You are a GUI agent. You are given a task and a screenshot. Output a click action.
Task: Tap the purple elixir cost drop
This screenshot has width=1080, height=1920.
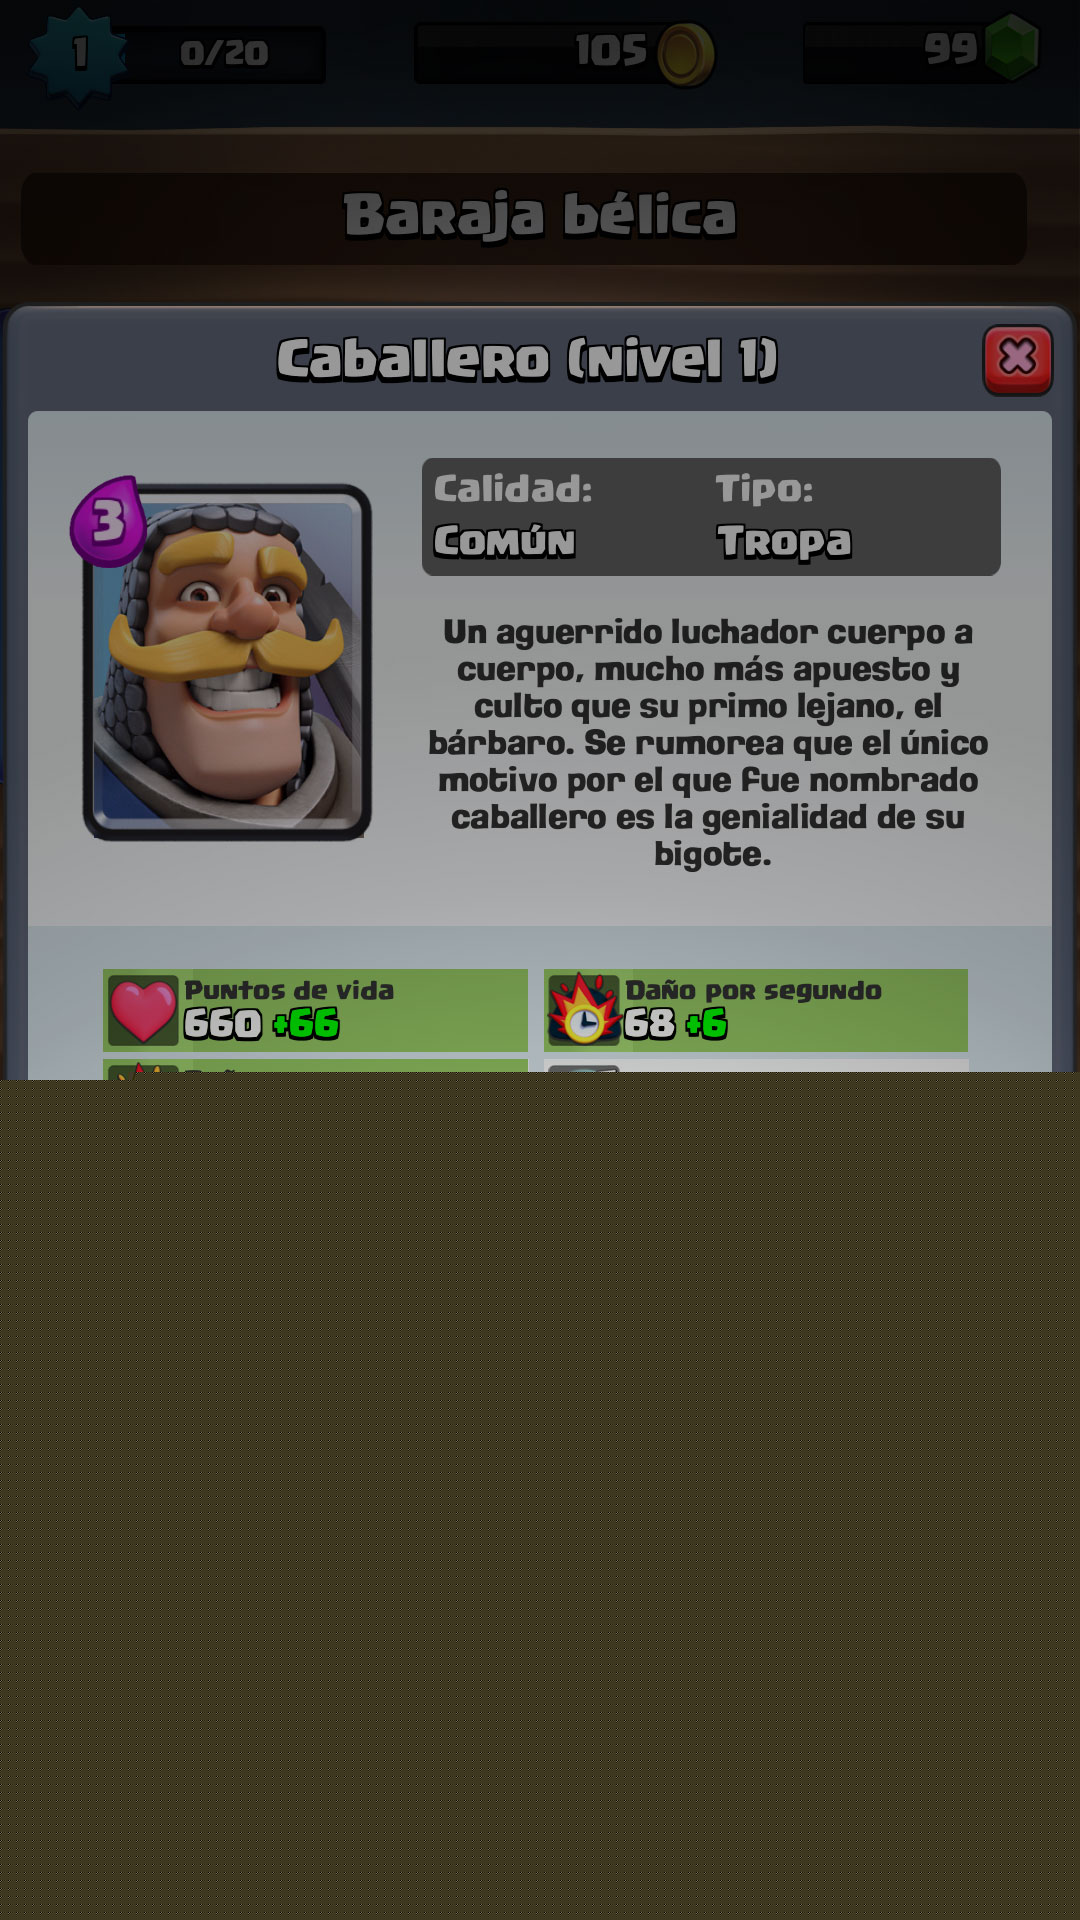(108, 522)
